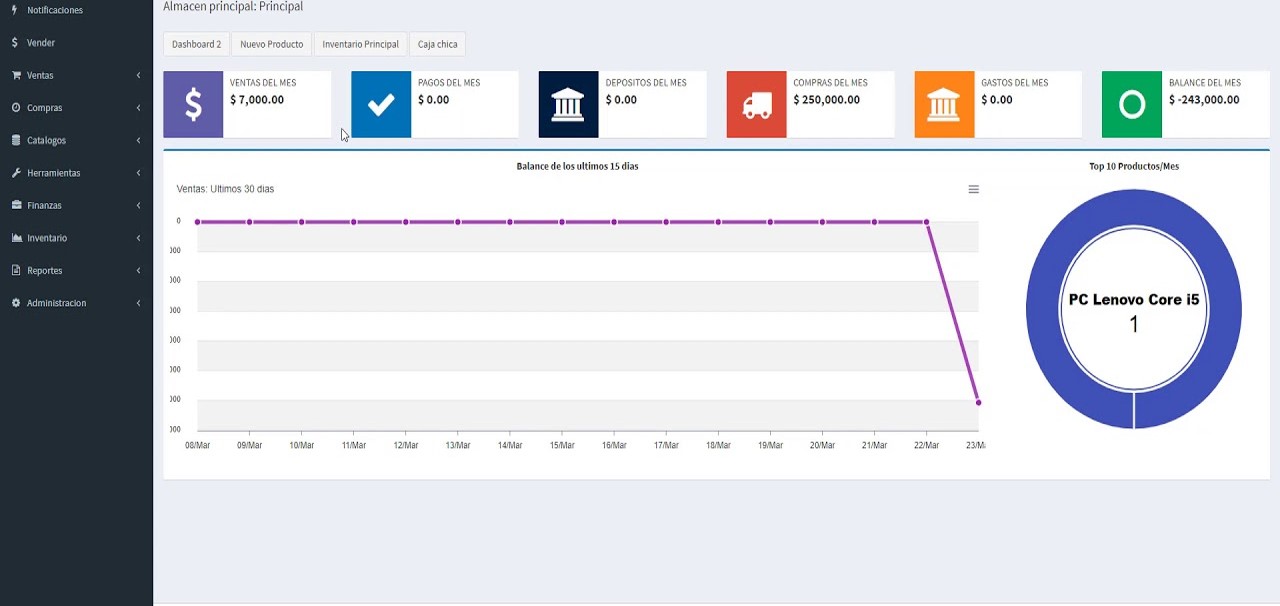
Task: Open the Reportes sidebar menu
Action: pyautogui.click(x=44, y=270)
